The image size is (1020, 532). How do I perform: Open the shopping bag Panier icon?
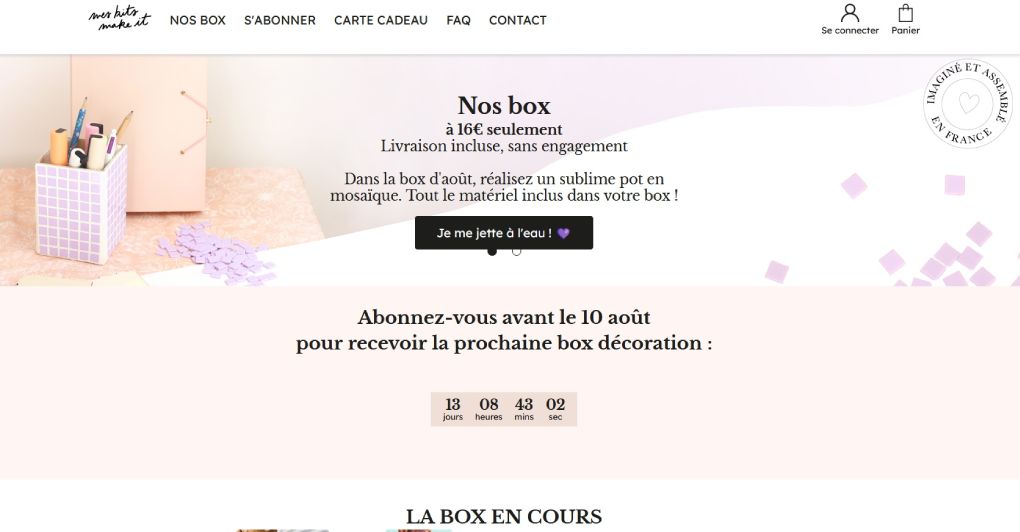(906, 13)
